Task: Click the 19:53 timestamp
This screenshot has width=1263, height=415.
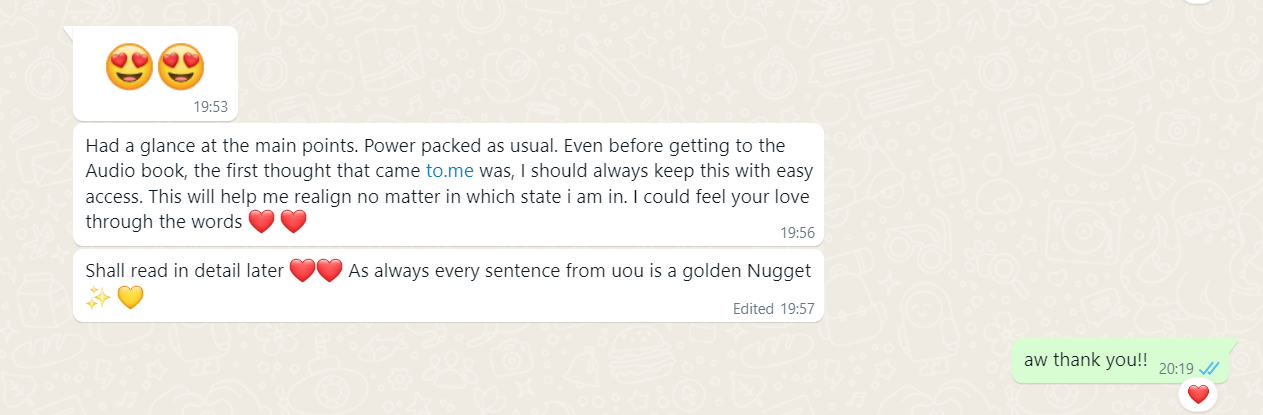Action: (x=211, y=107)
